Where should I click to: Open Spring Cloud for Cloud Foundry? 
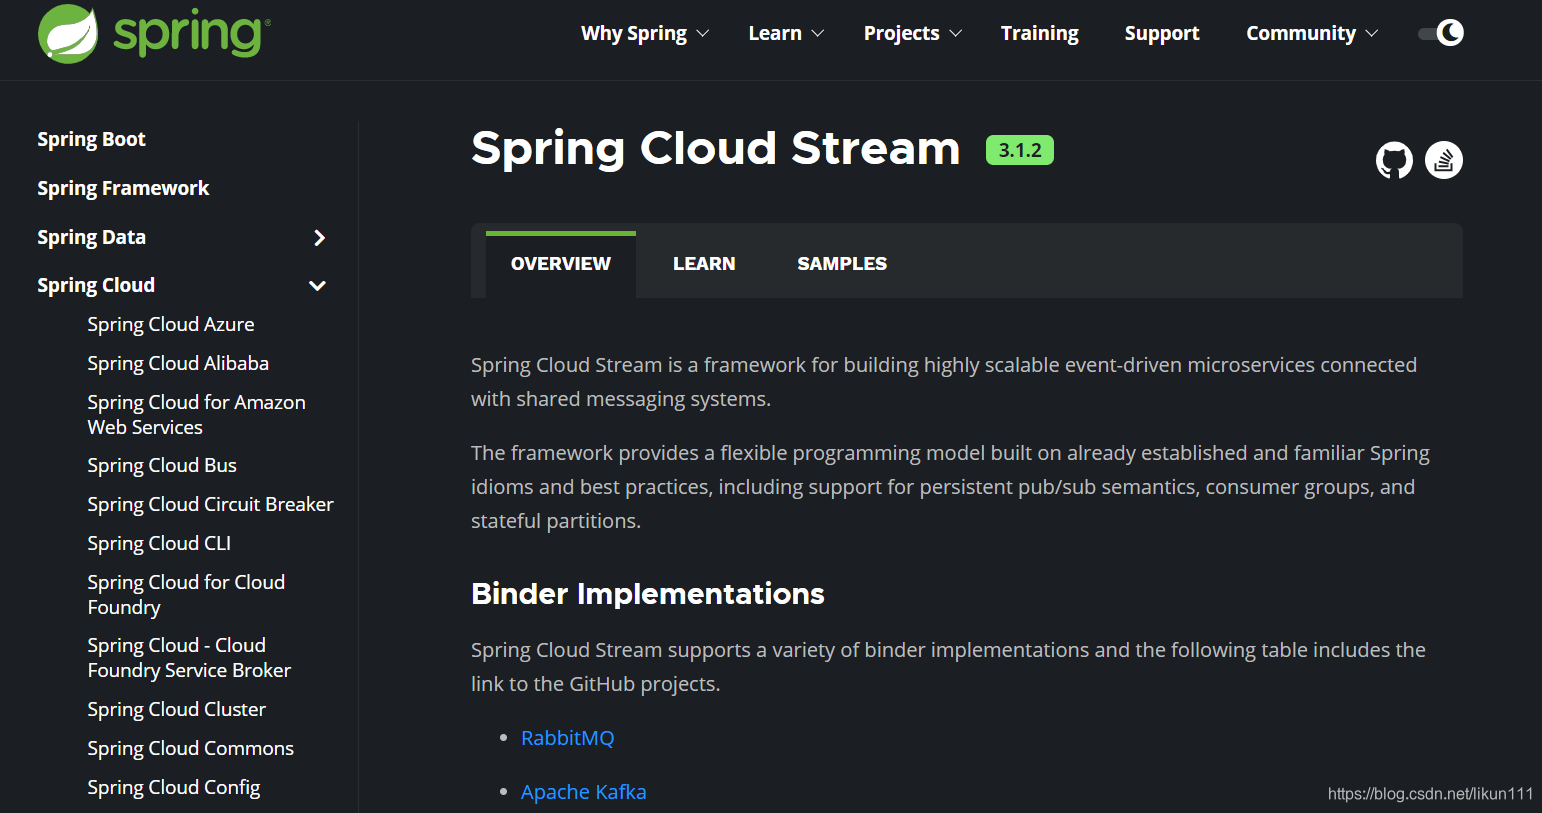coord(186,594)
